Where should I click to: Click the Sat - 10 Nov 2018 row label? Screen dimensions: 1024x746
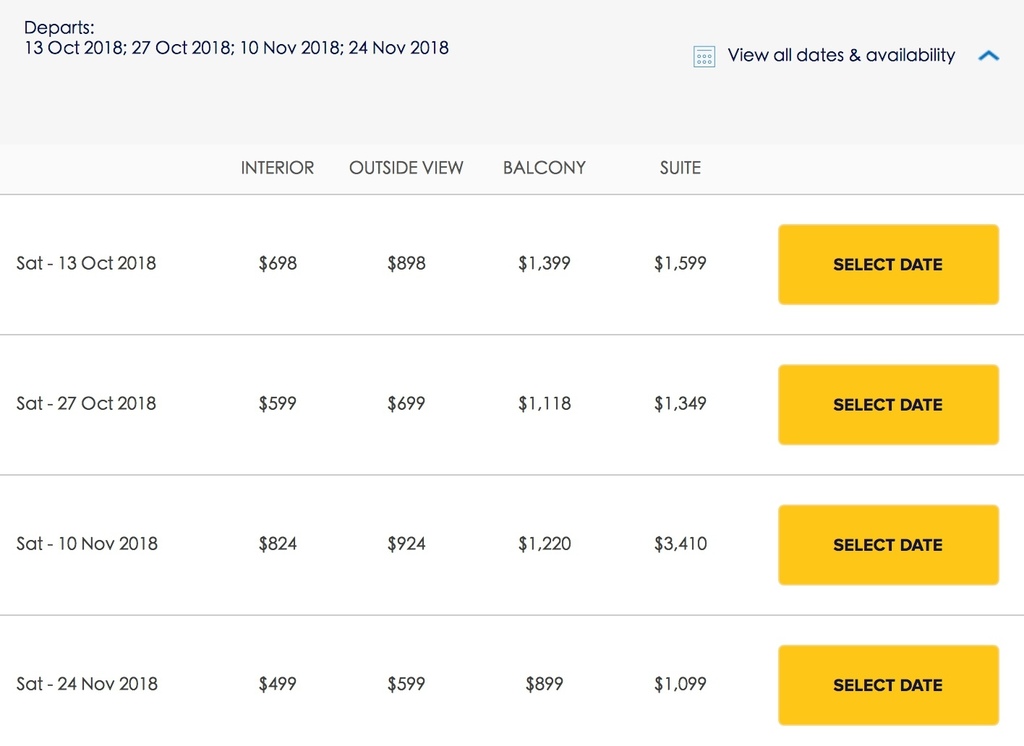87,543
